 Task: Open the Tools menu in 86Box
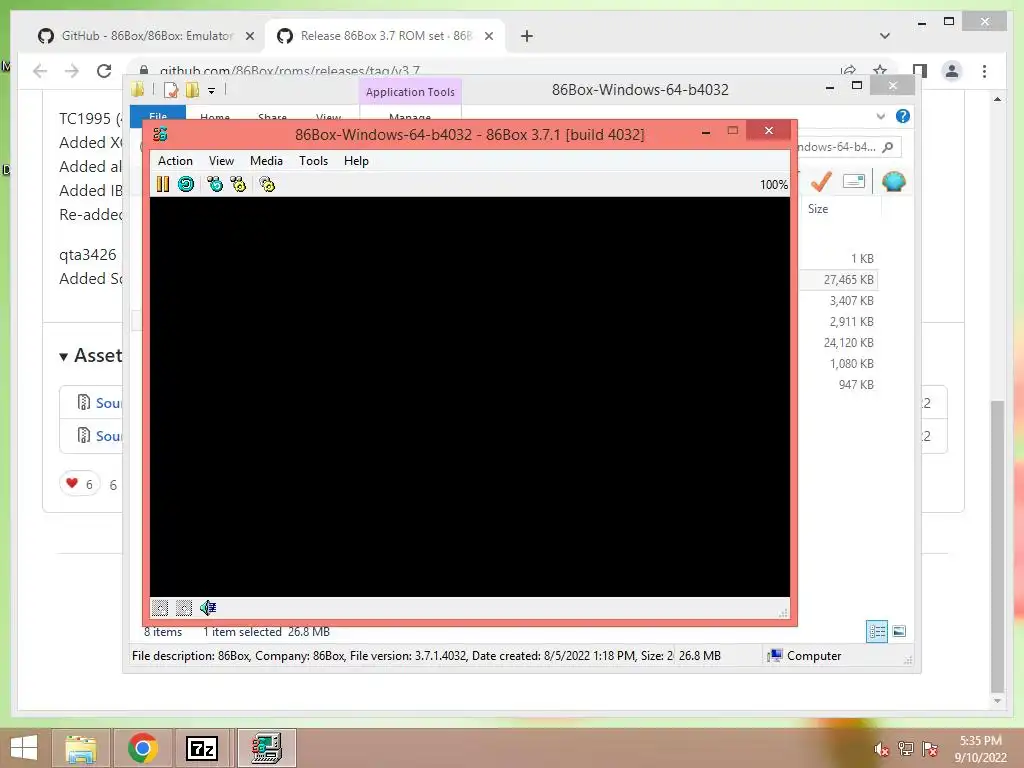coord(313,161)
